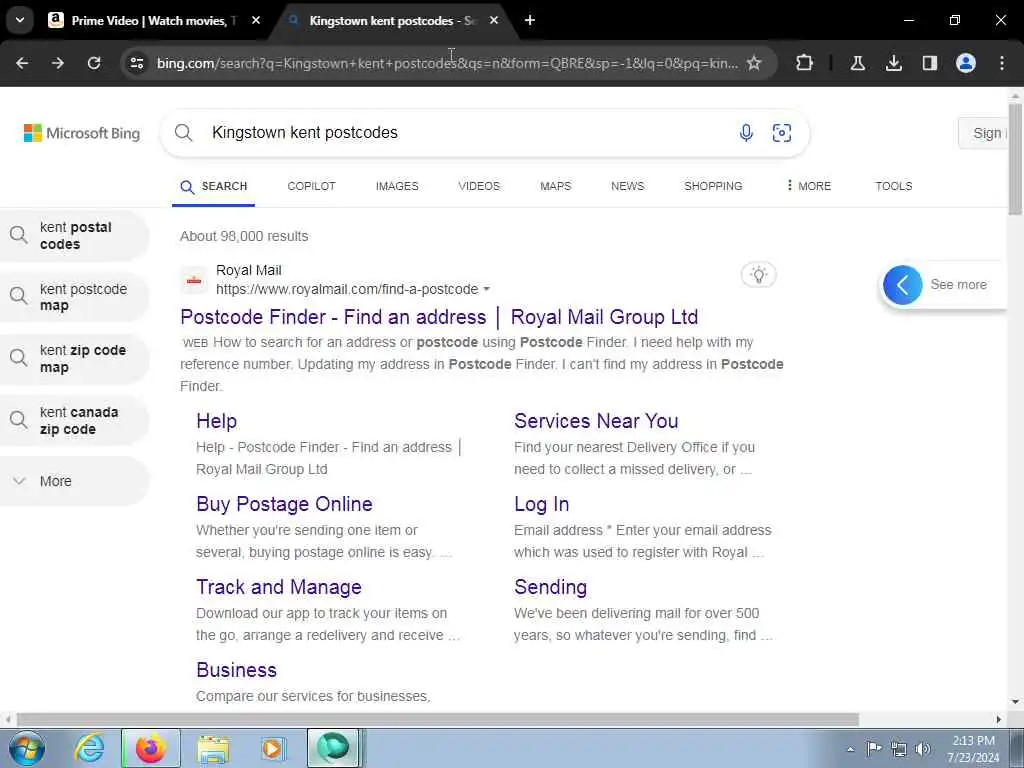Open the Downloads toolbar icon
Screen dimensions: 1024x768
point(893,63)
